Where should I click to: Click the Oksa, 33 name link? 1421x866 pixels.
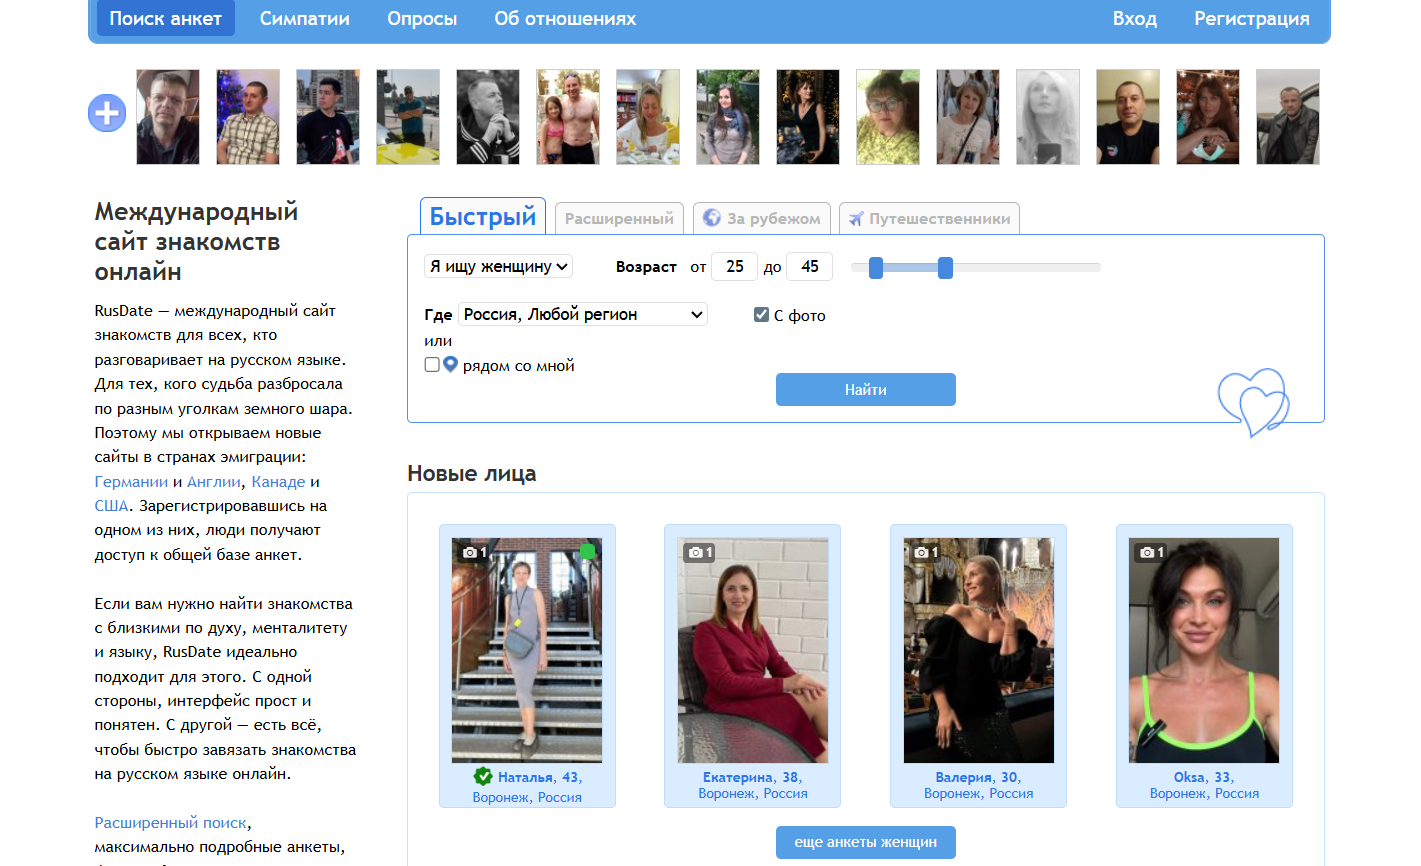click(1204, 777)
